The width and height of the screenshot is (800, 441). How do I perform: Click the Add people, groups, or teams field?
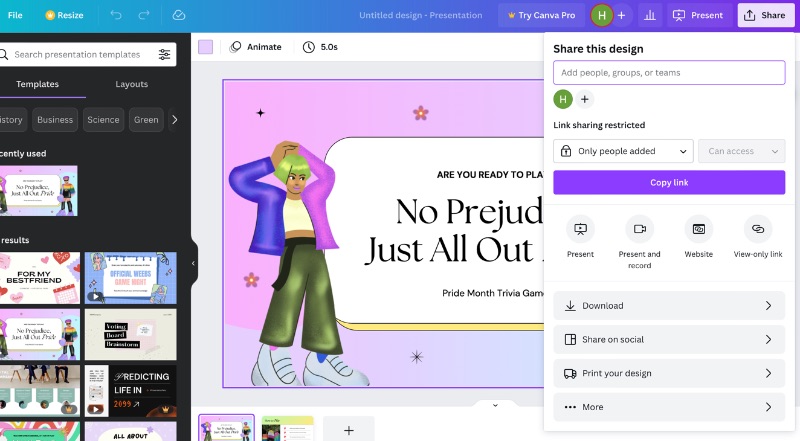coord(669,72)
